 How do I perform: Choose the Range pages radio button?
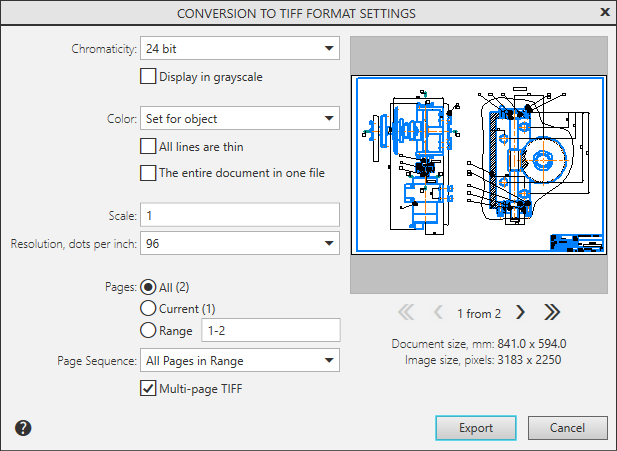pyautogui.click(x=149, y=330)
